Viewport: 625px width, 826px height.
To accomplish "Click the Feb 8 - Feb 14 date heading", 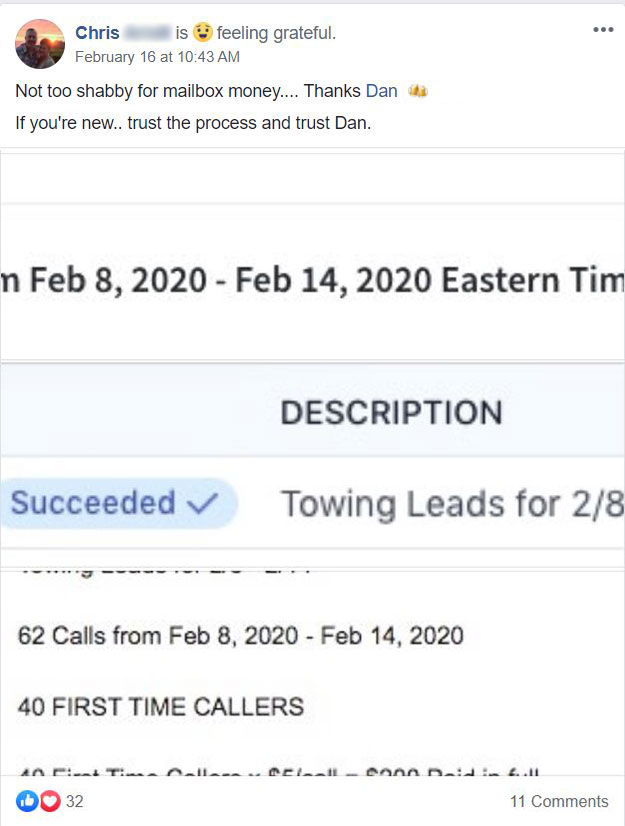I will click(312, 280).
